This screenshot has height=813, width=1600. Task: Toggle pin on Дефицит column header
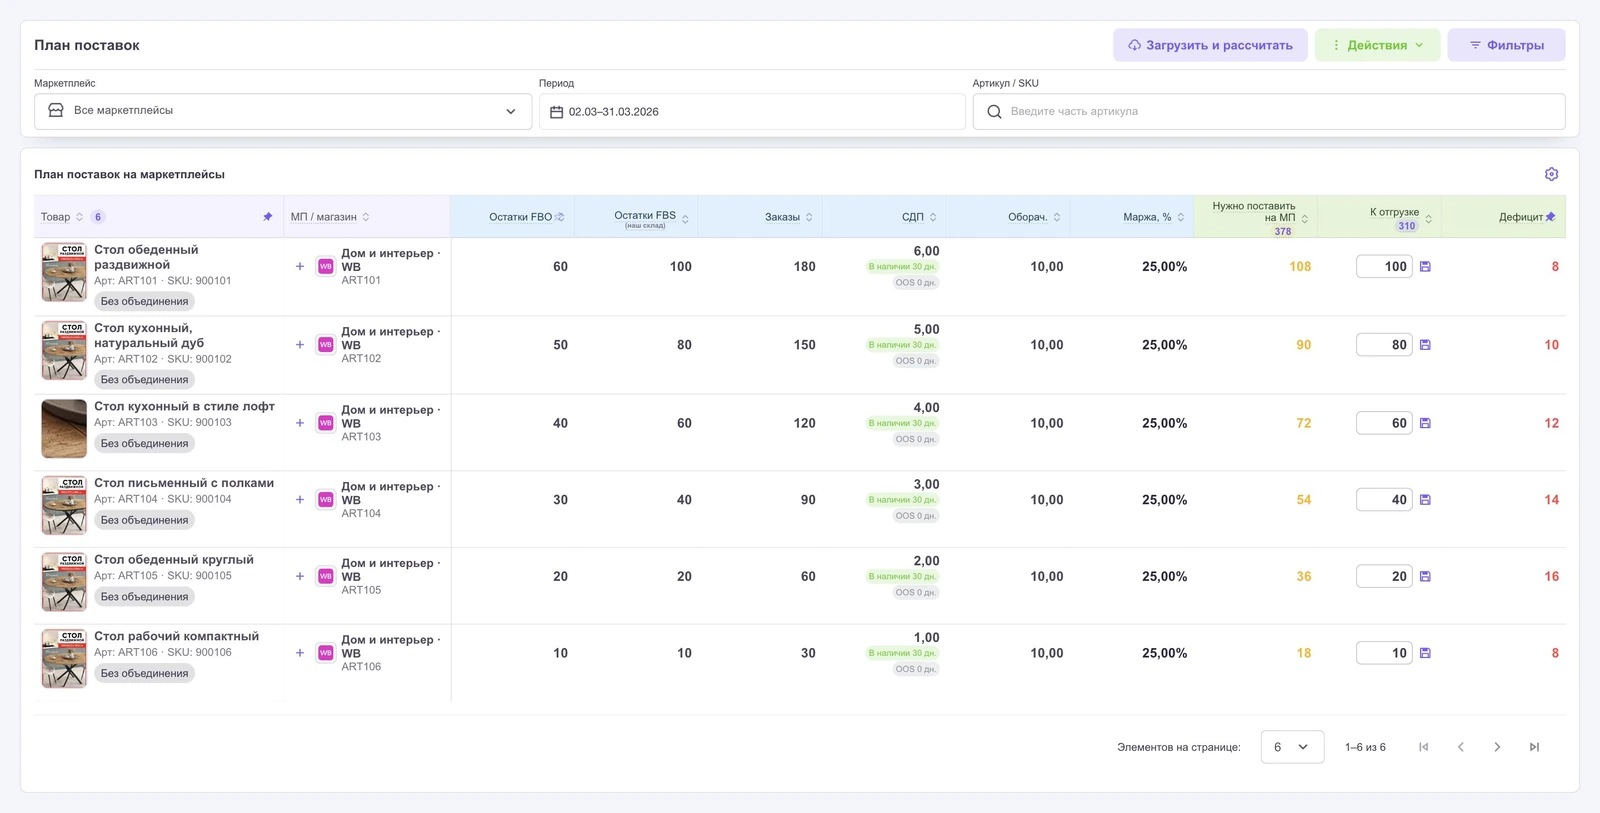(1550, 217)
